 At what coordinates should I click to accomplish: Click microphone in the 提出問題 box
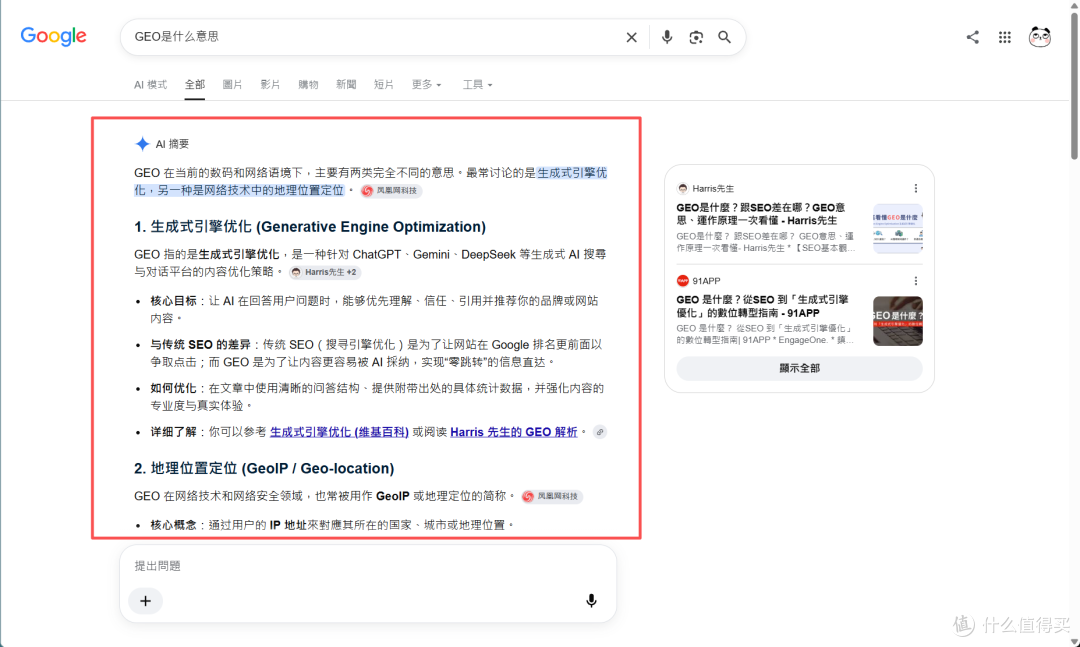pos(591,601)
